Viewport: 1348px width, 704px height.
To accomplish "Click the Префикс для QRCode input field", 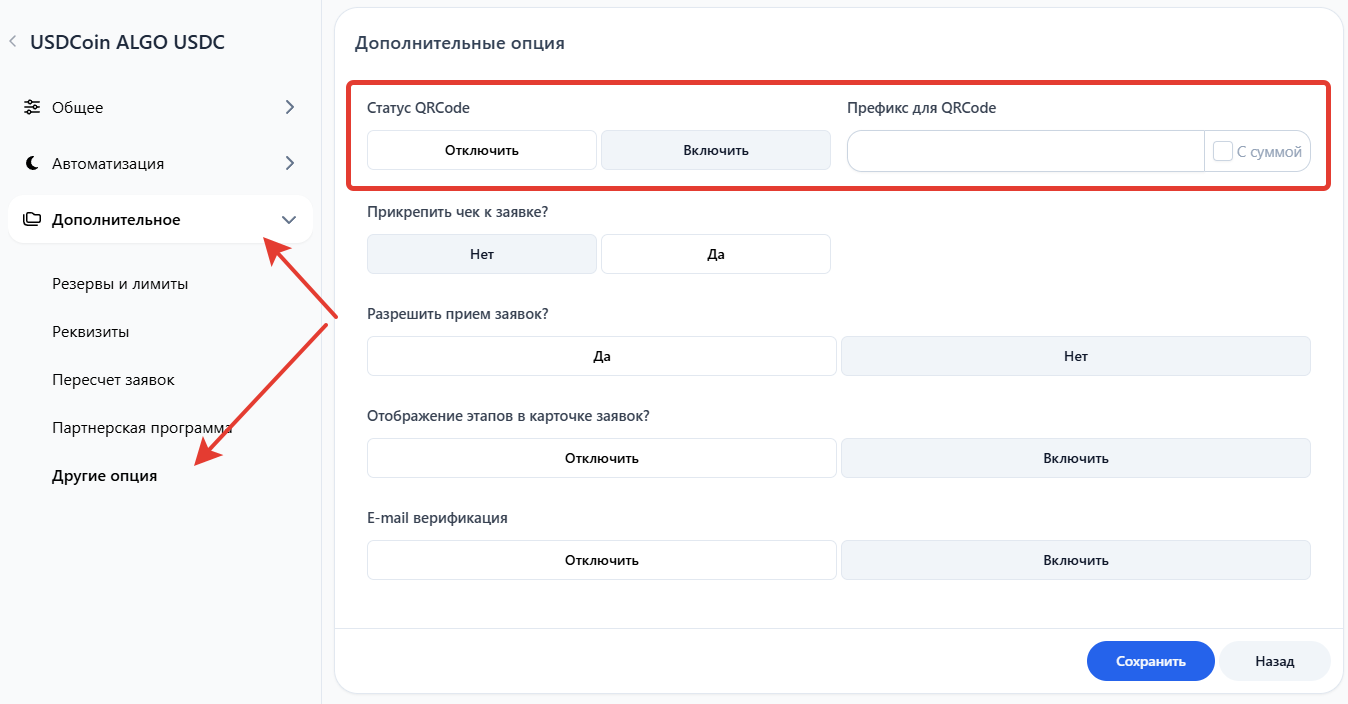I will [x=1025, y=151].
